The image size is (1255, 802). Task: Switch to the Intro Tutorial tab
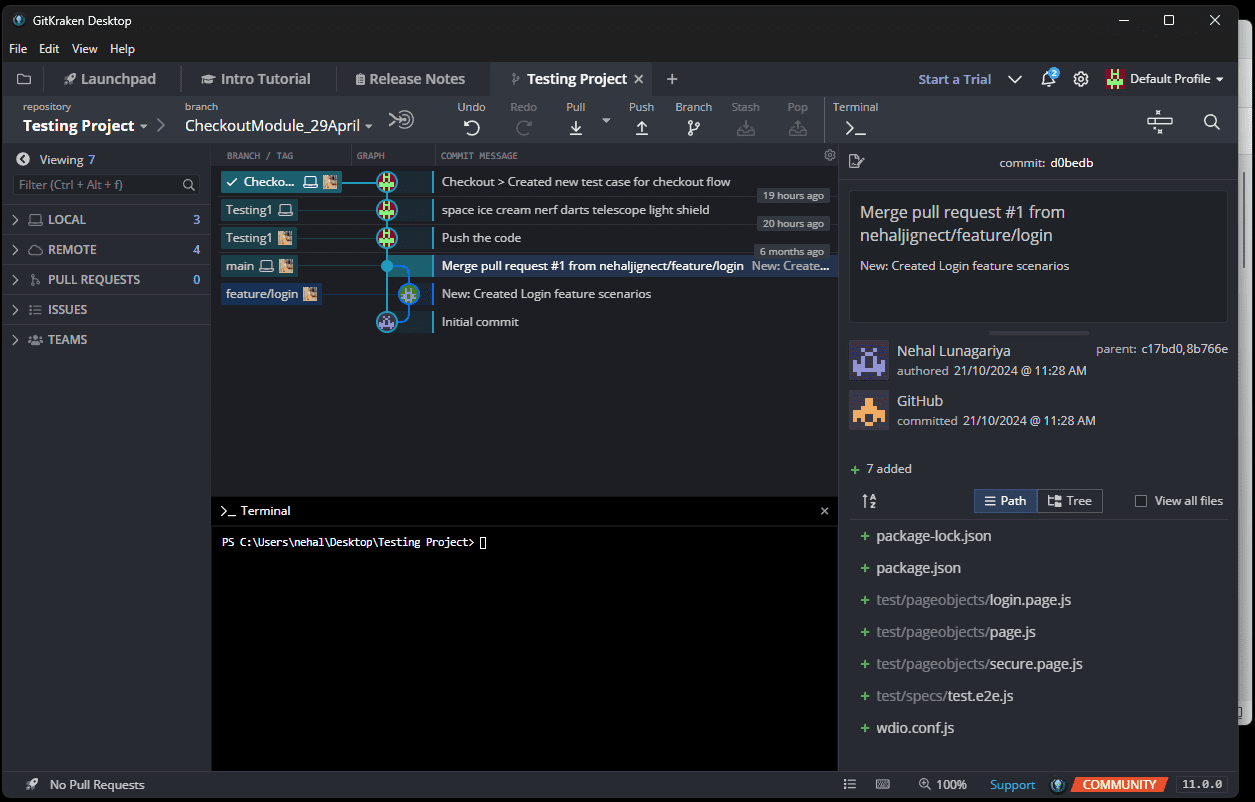(256, 79)
